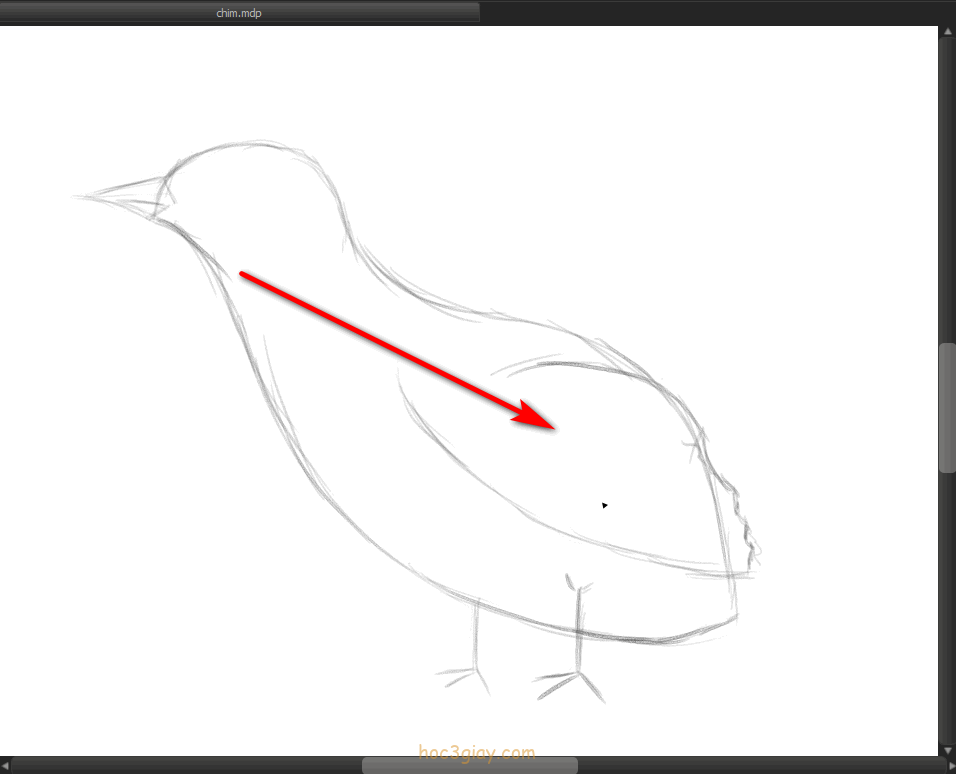The width and height of the screenshot is (956, 774).
Task: Click the scroll up arrow
Action: 947,31
